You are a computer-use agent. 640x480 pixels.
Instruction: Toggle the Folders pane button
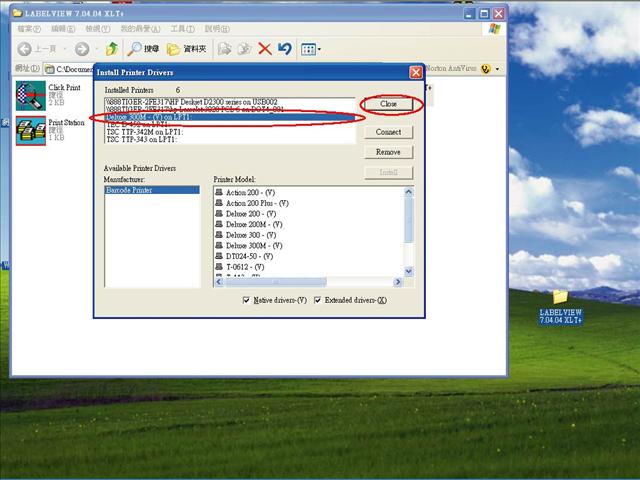[x=186, y=49]
